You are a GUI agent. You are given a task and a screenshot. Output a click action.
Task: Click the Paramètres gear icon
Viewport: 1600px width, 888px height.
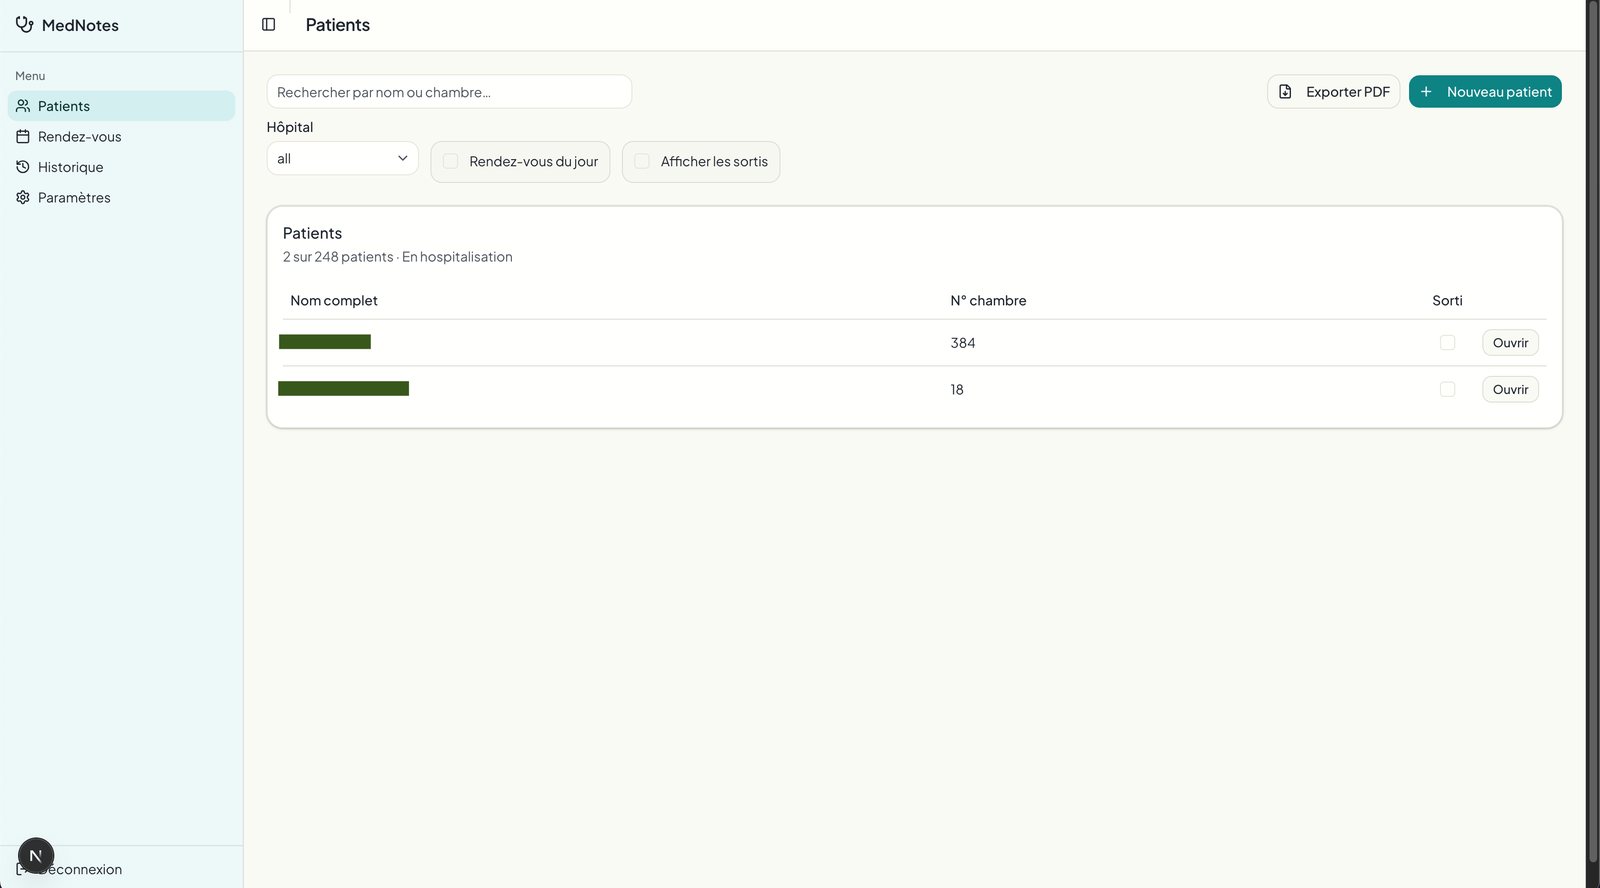[x=23, y=198]
